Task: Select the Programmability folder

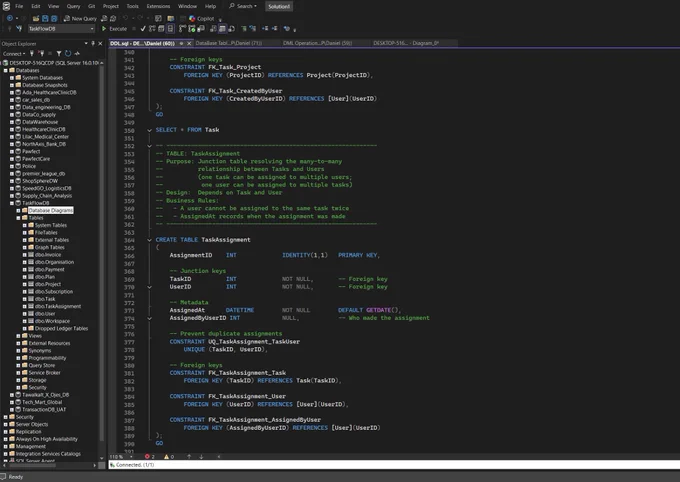Action: [x=47, y=358]
